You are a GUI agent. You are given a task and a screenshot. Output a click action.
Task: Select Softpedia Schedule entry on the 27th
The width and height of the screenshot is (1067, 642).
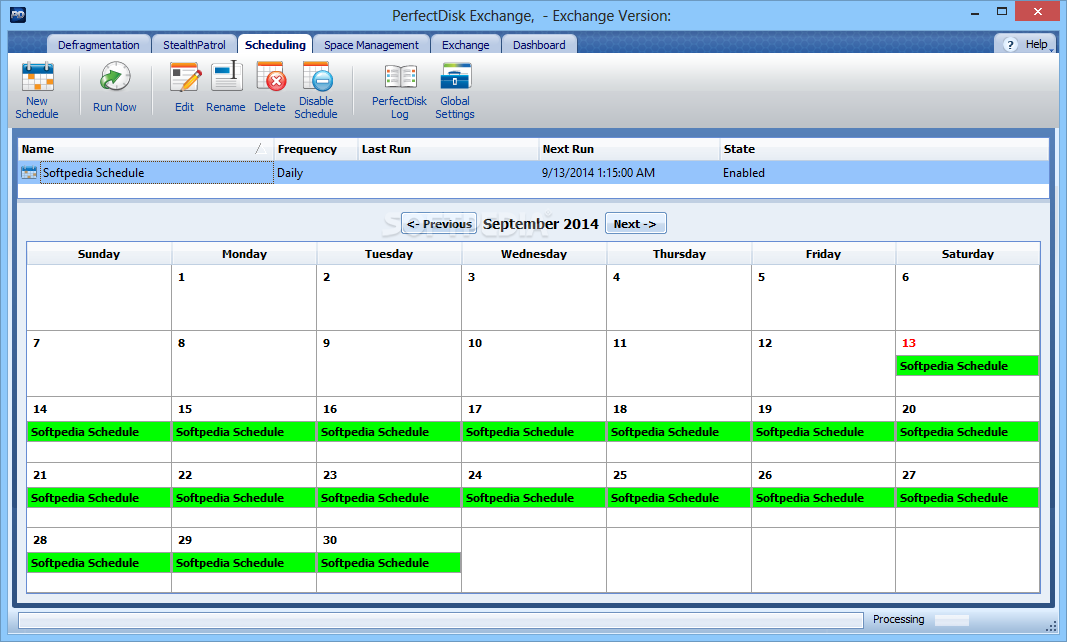pos(967,498)
